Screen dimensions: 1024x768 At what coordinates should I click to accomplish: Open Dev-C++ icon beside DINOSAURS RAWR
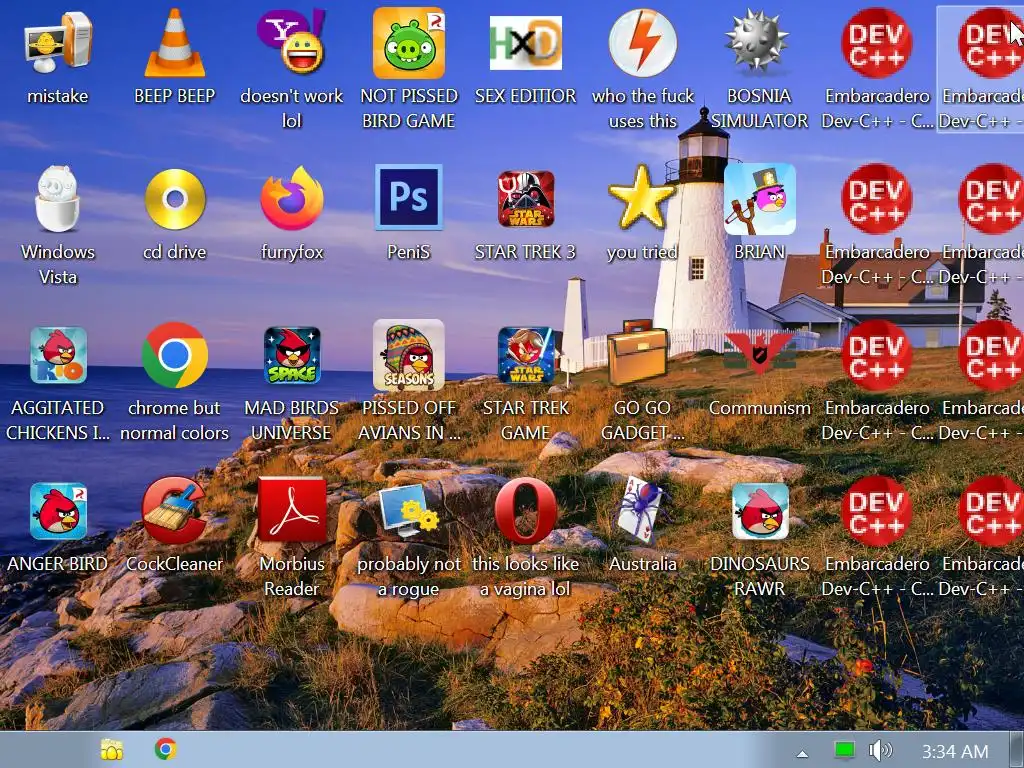(876, 511)
